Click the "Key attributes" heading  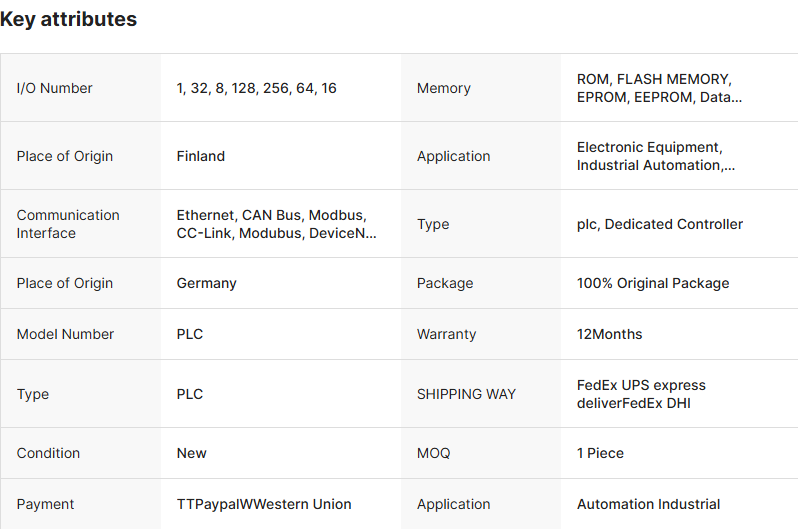pos(69,19)
